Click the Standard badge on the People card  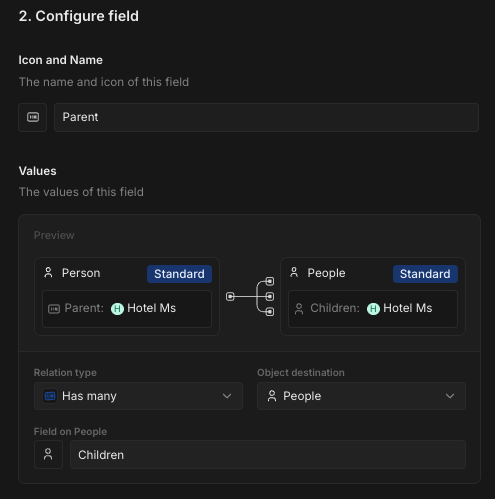425,274
